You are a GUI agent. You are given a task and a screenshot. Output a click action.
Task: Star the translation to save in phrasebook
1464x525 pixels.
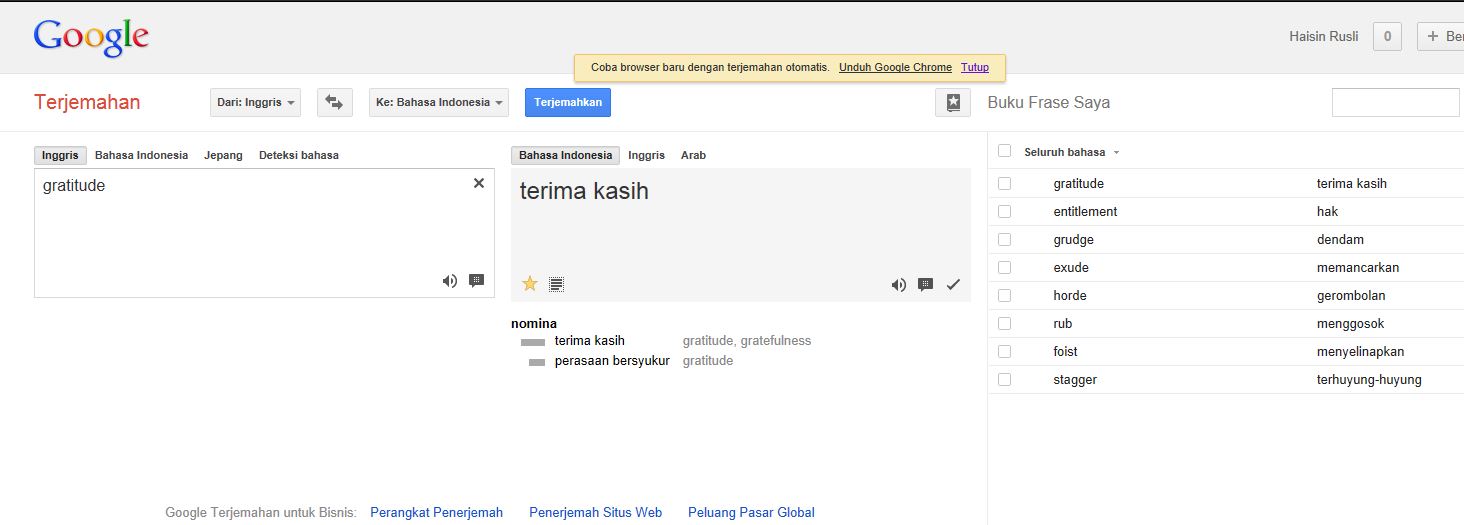click(530, 284)
